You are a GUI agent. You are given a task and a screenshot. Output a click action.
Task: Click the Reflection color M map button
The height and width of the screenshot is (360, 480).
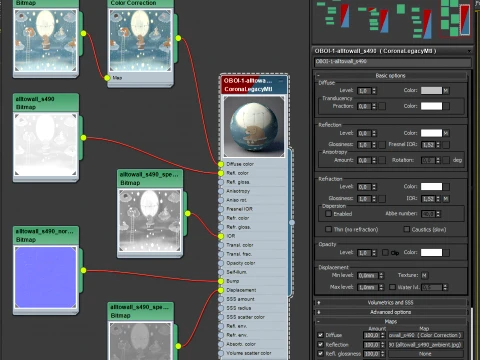(x=446, y=133)
